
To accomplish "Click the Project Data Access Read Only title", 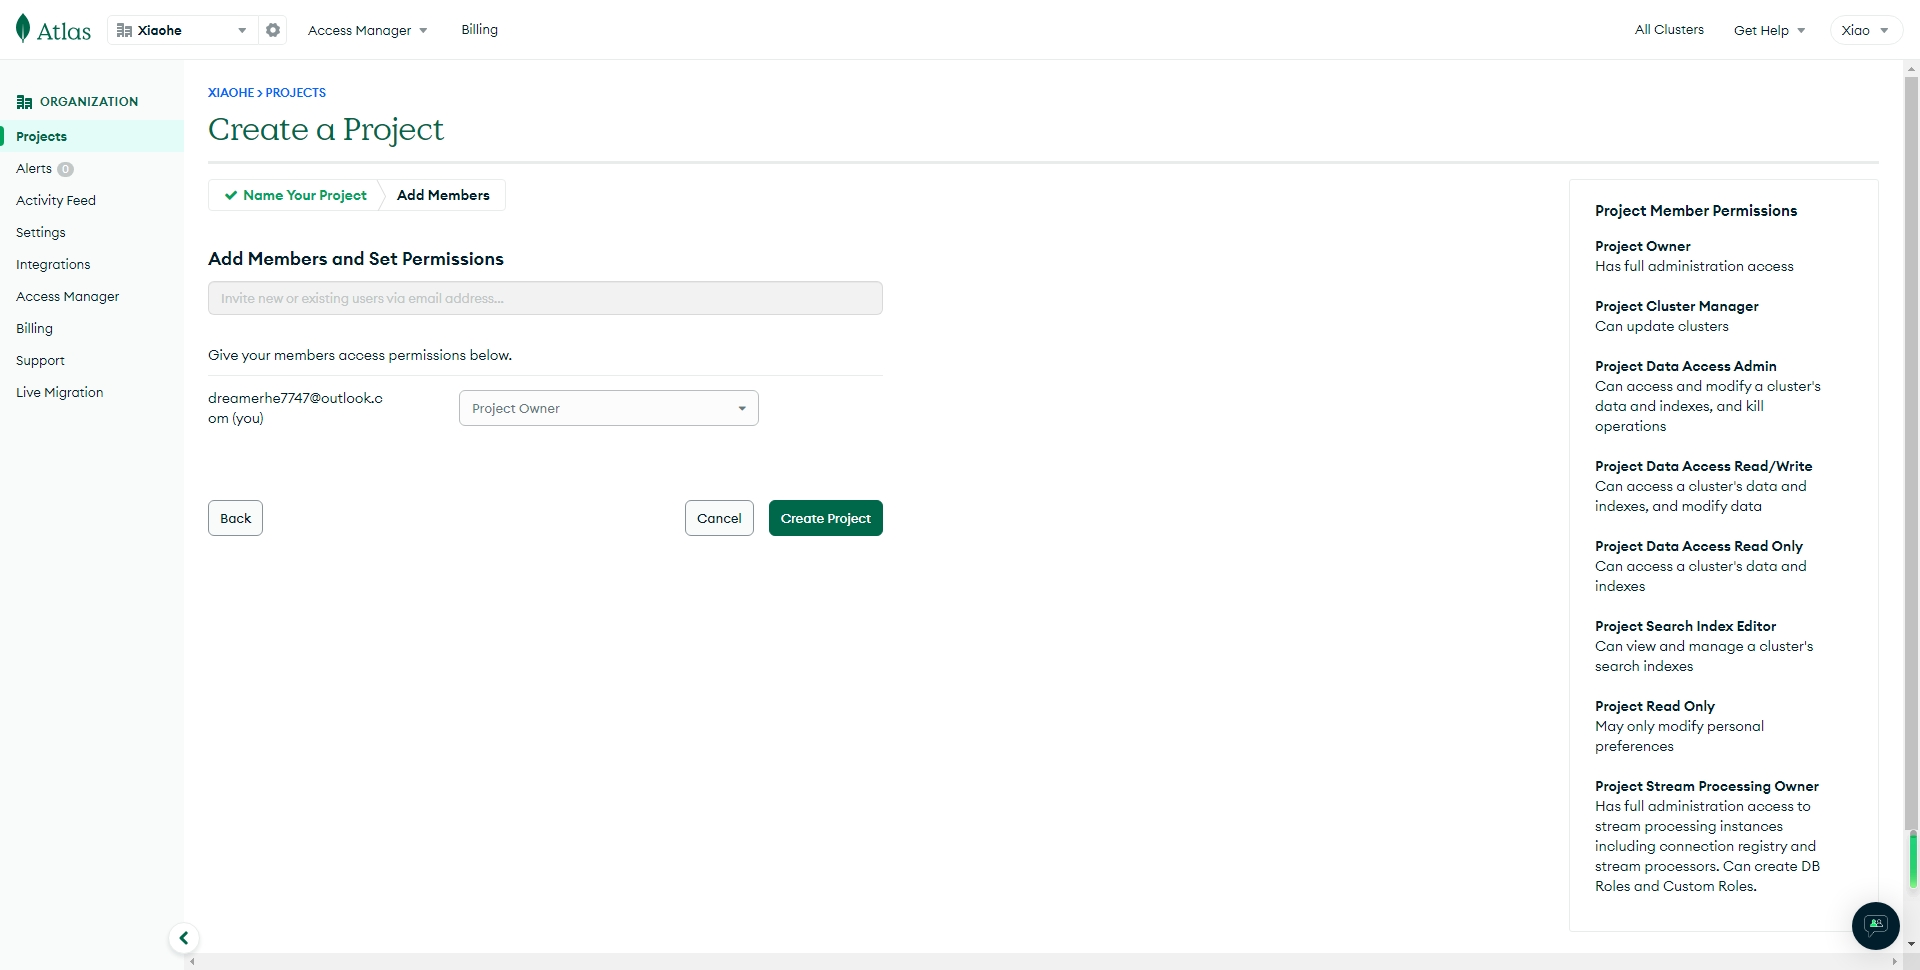I will [x=1699, y=546].
